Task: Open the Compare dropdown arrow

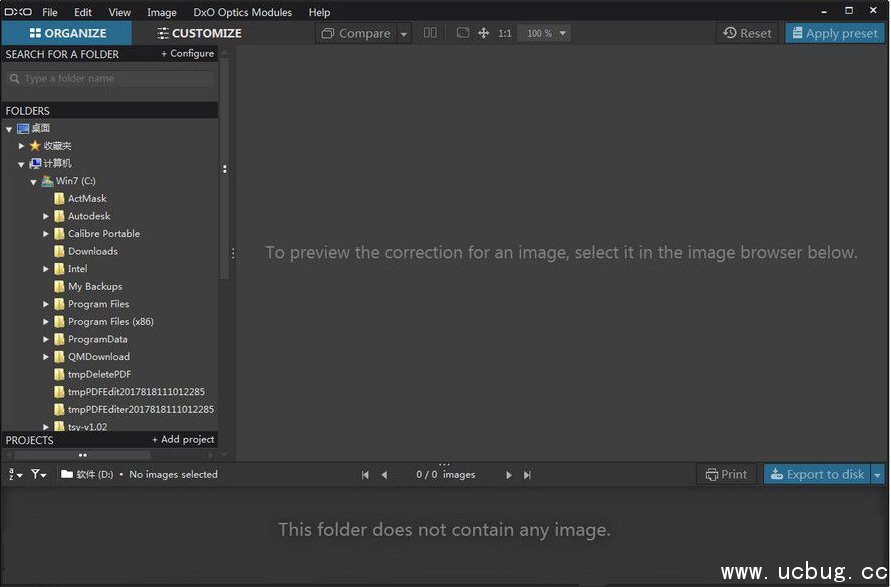Action: point(403,34)
